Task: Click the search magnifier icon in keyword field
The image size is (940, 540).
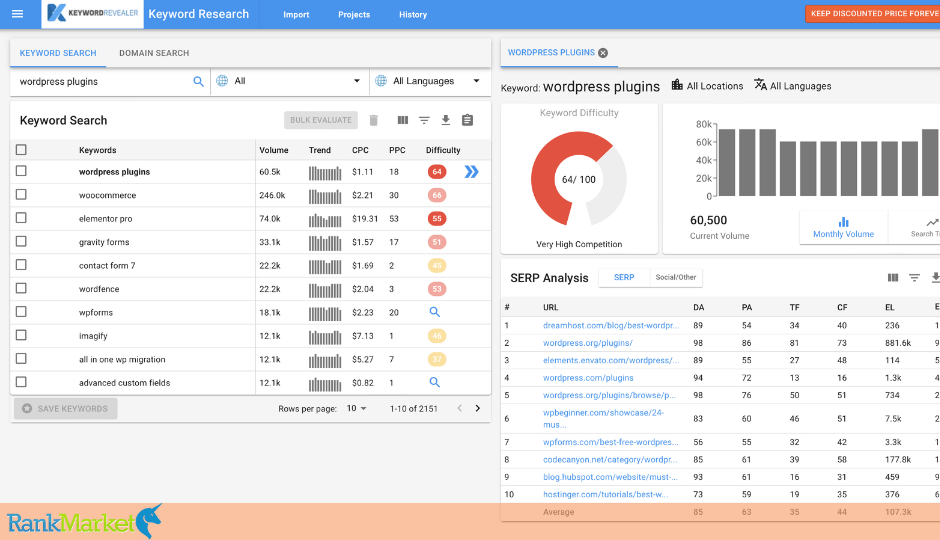Action: pyautogui.click(x=198, y=82)
